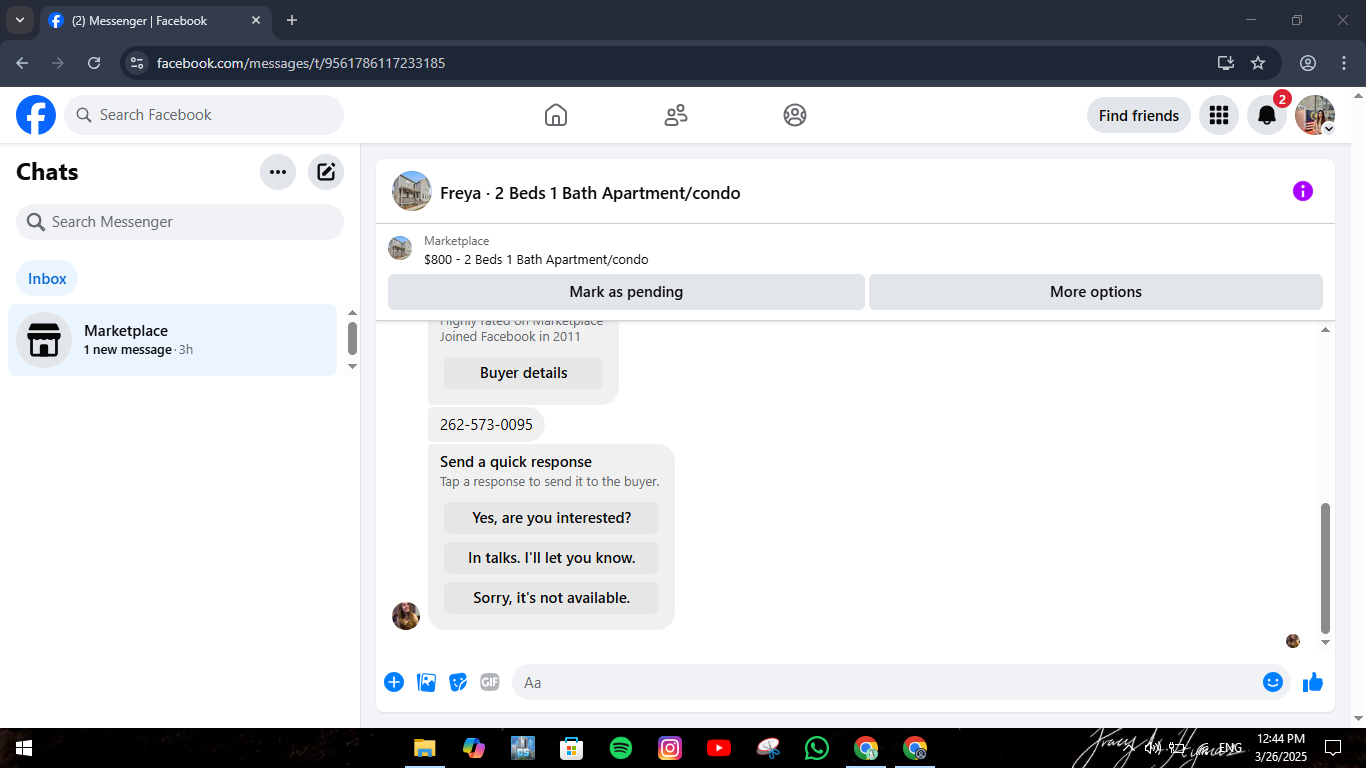This screenshot has width=1366, height=768.
Task: Open the Chats options ellipsis button
Action: [278, 172]
